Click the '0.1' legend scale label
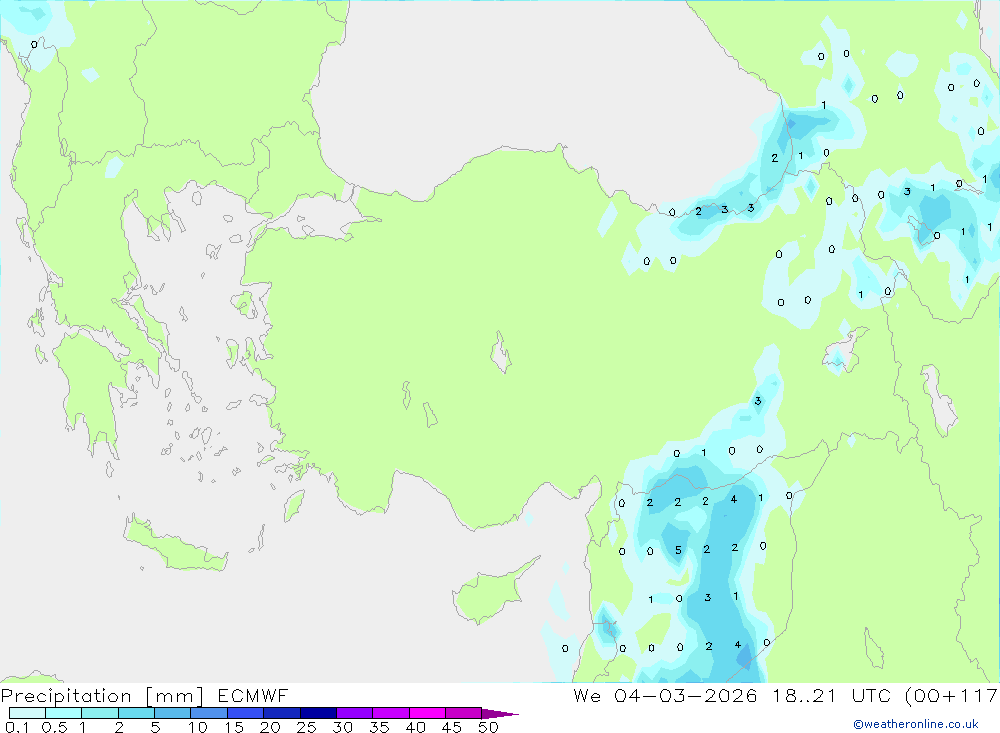This screenshot has height=733, width=1000. [x=17, y=727]
